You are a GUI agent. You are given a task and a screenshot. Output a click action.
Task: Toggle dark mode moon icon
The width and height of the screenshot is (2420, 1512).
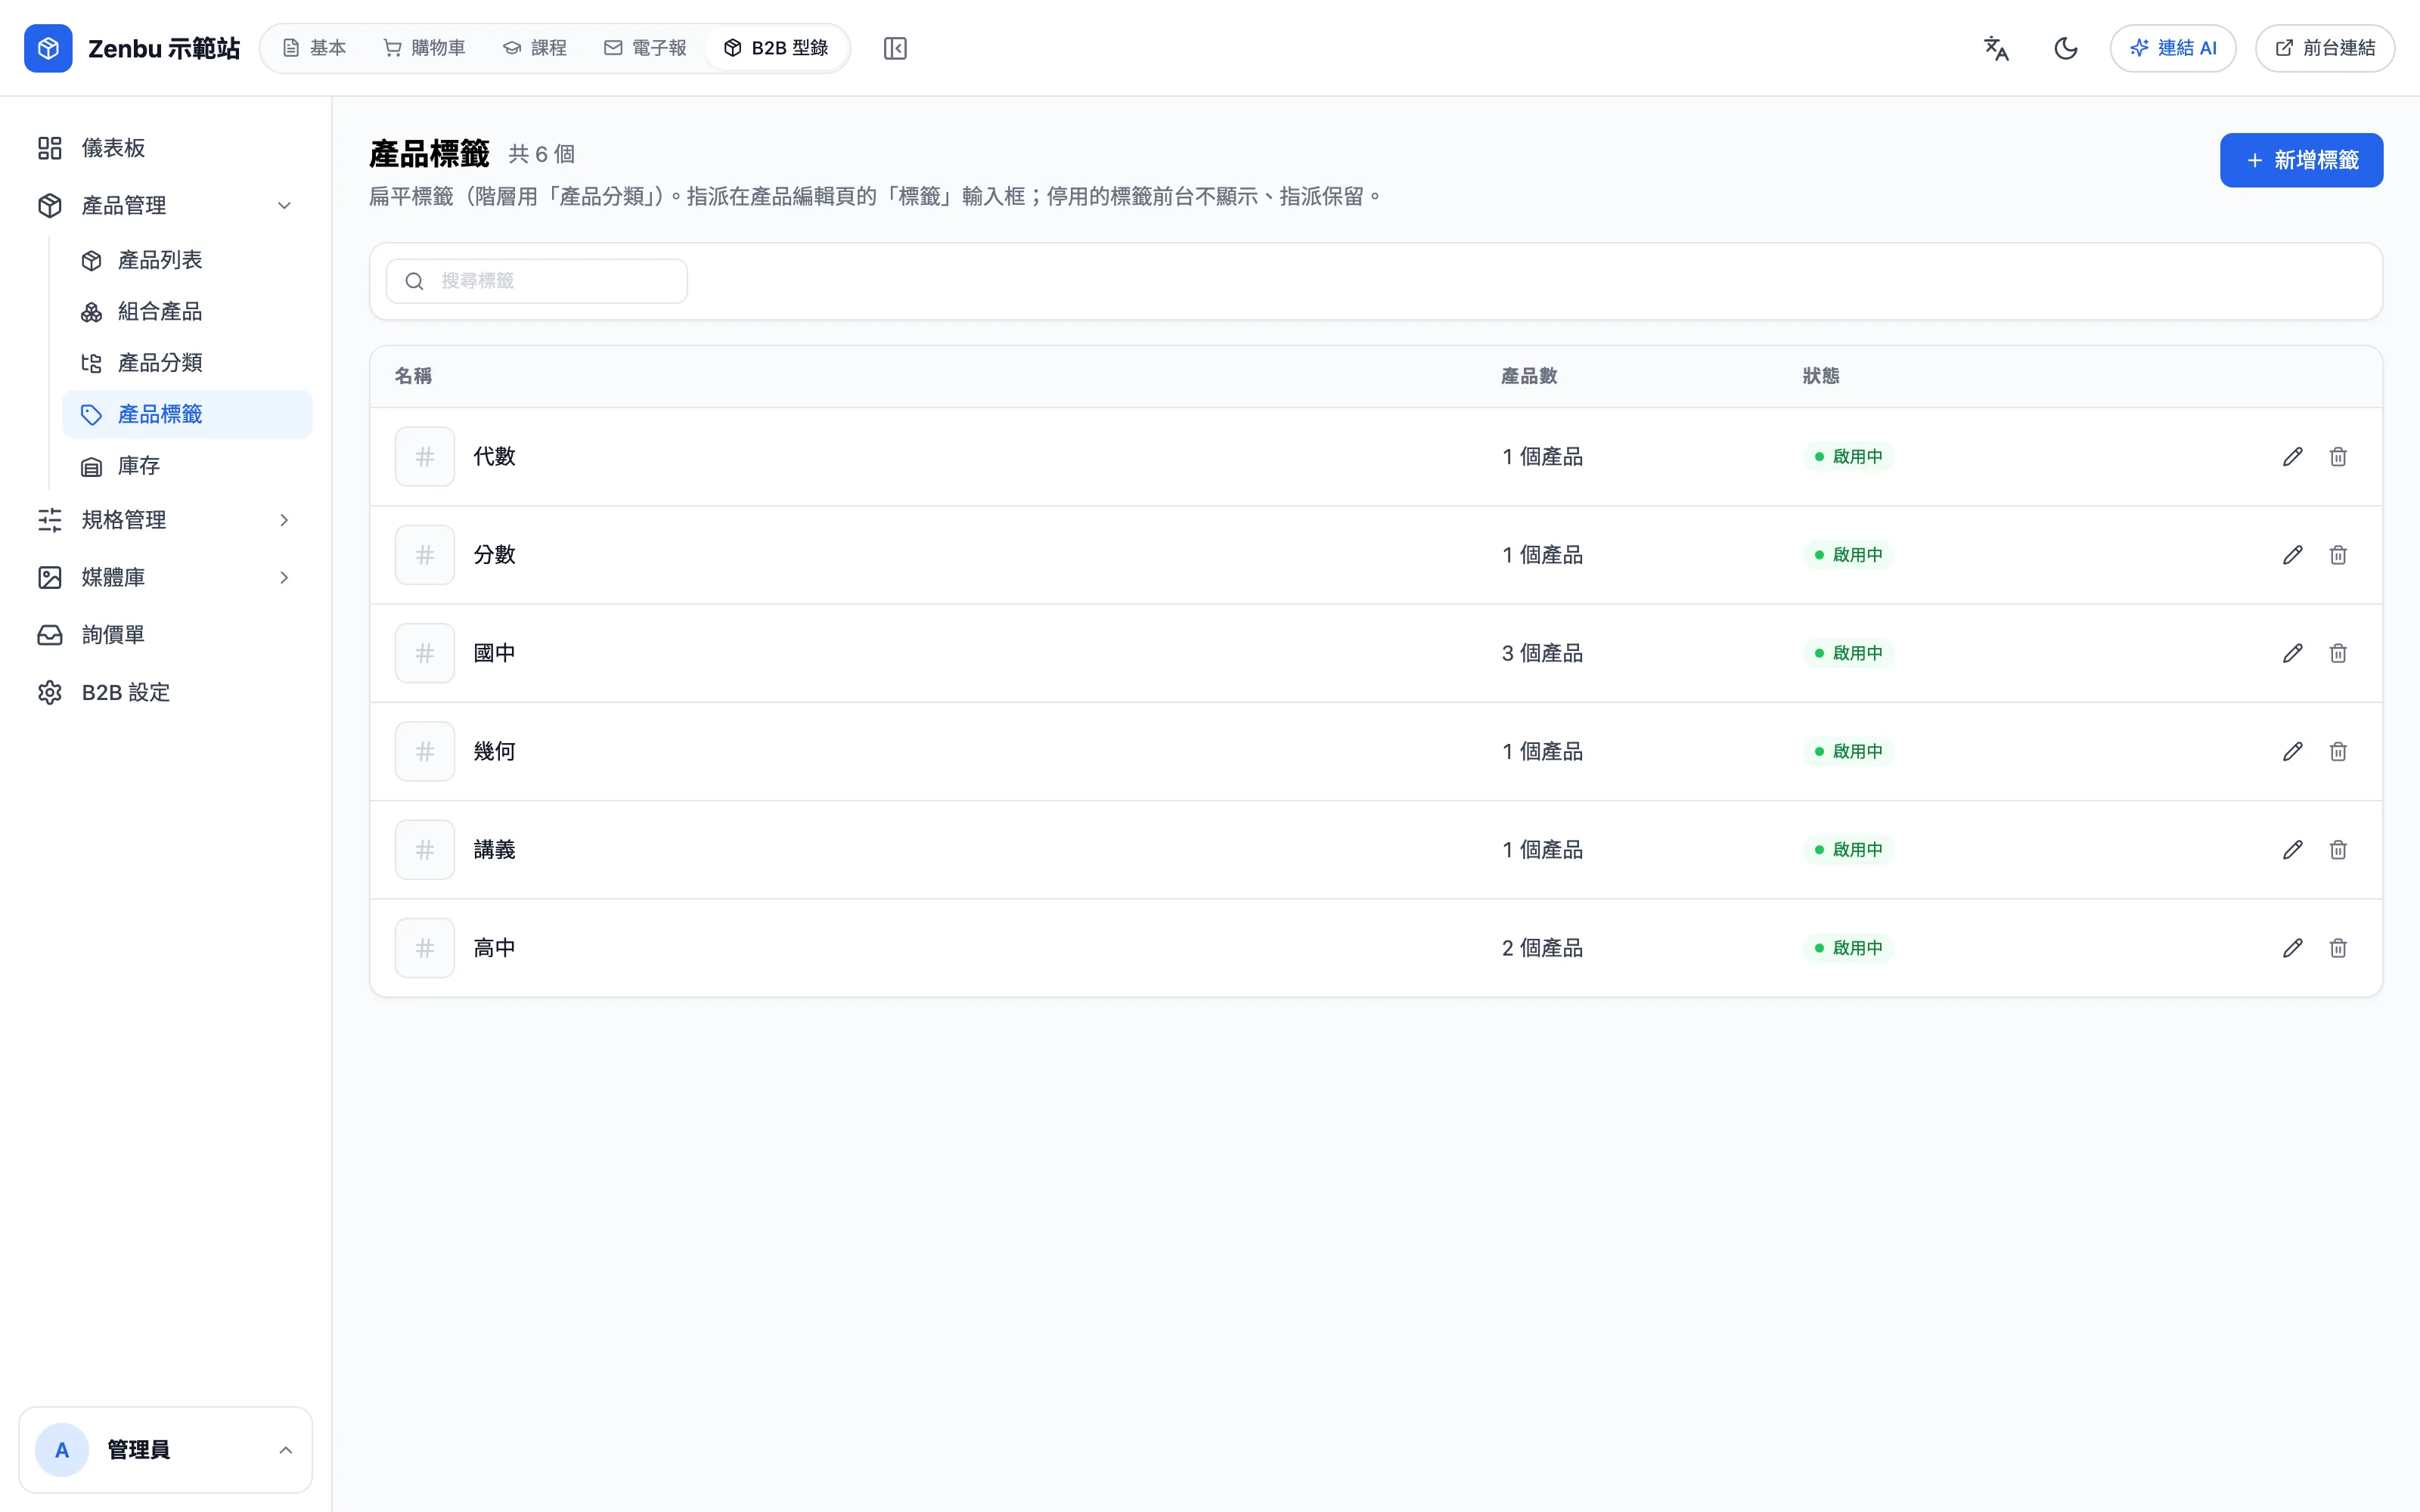click(x=2065, y=48)
